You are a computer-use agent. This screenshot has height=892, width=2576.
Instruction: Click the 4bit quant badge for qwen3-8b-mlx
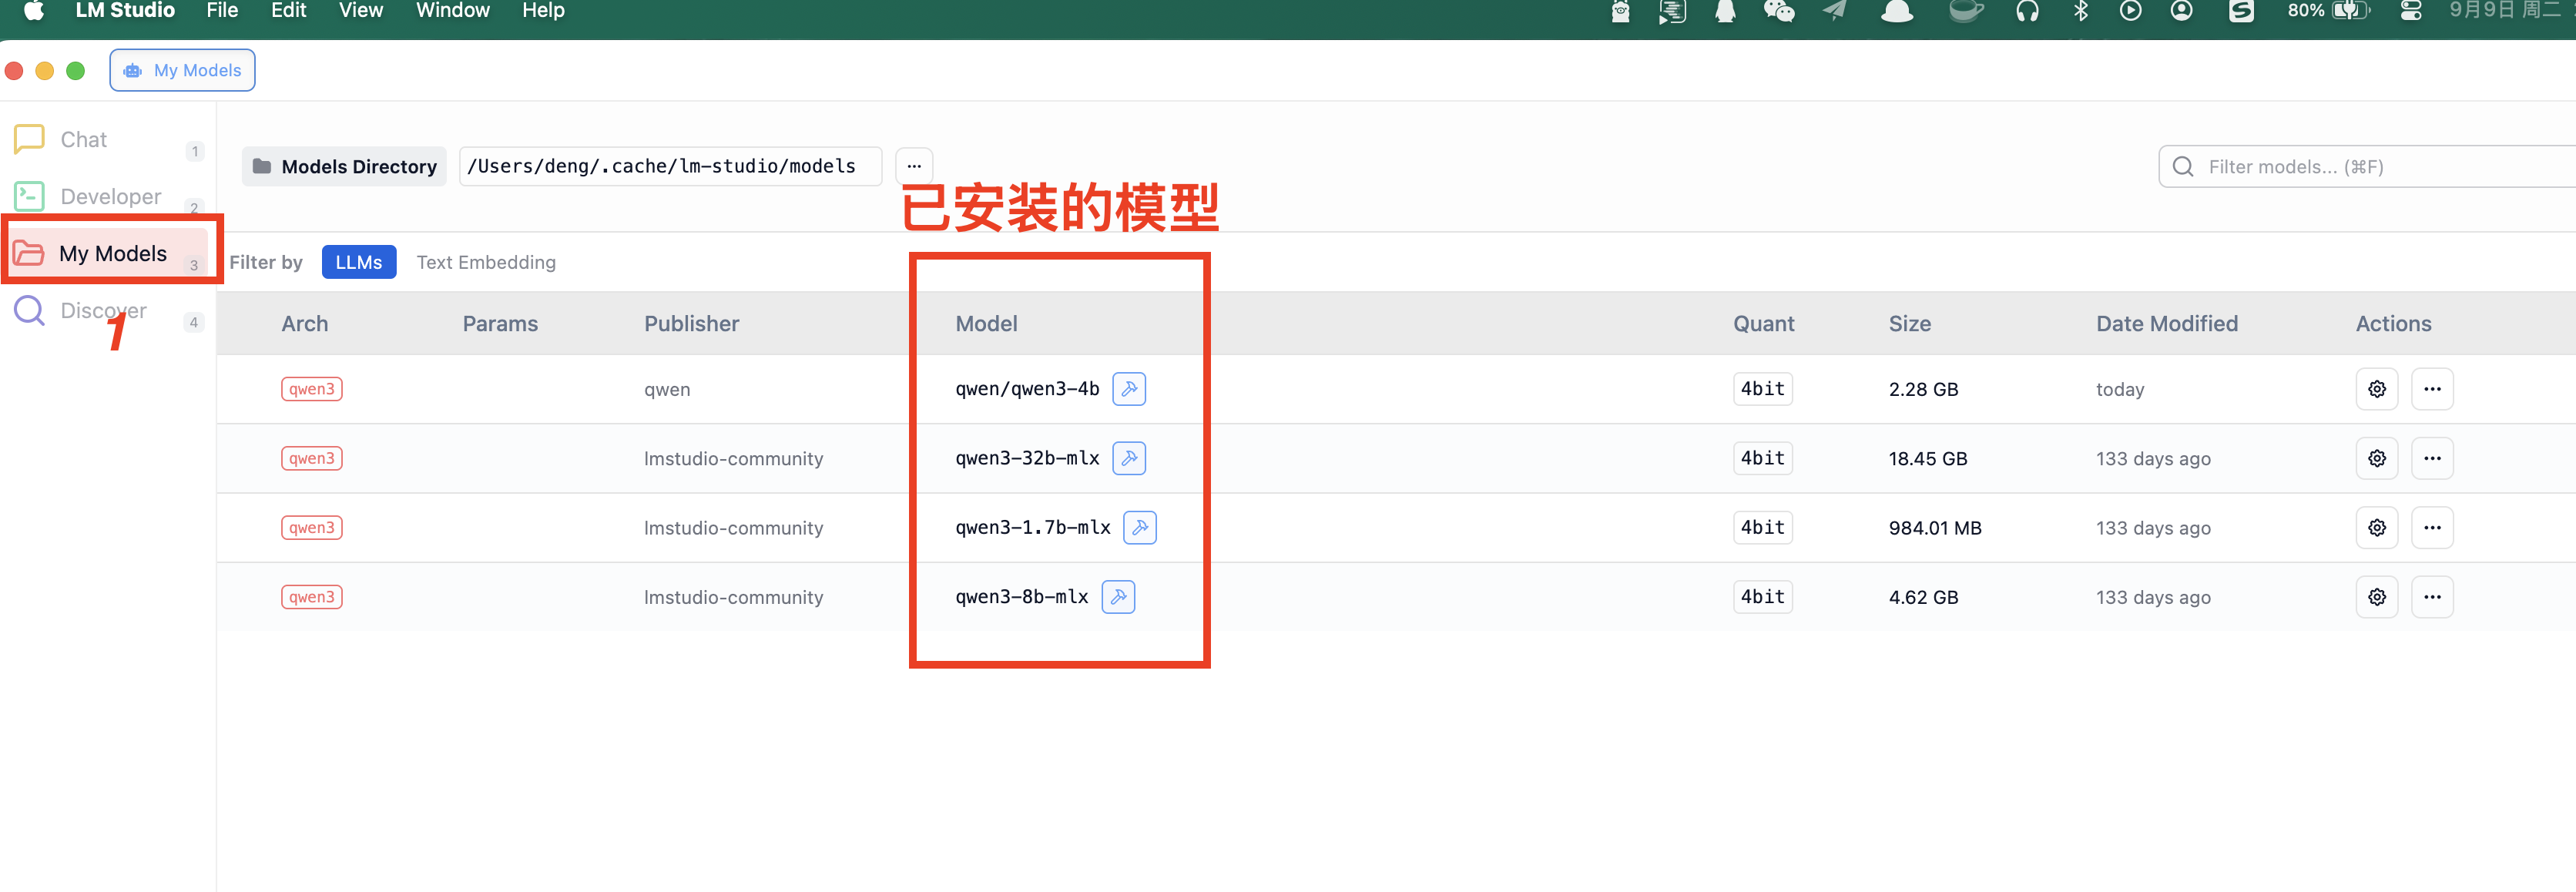(1763, 597)
